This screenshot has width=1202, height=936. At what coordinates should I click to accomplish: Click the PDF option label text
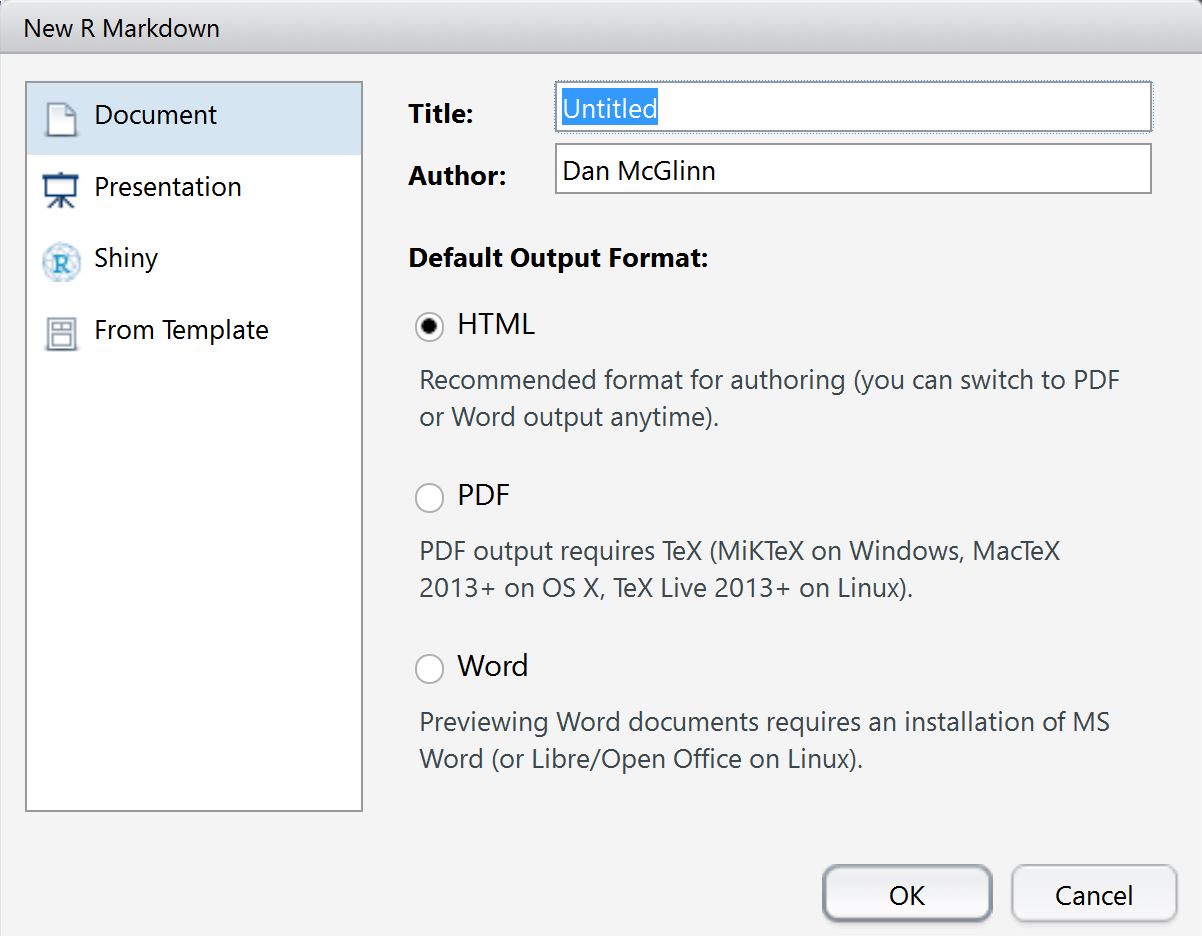coord(484,495)
